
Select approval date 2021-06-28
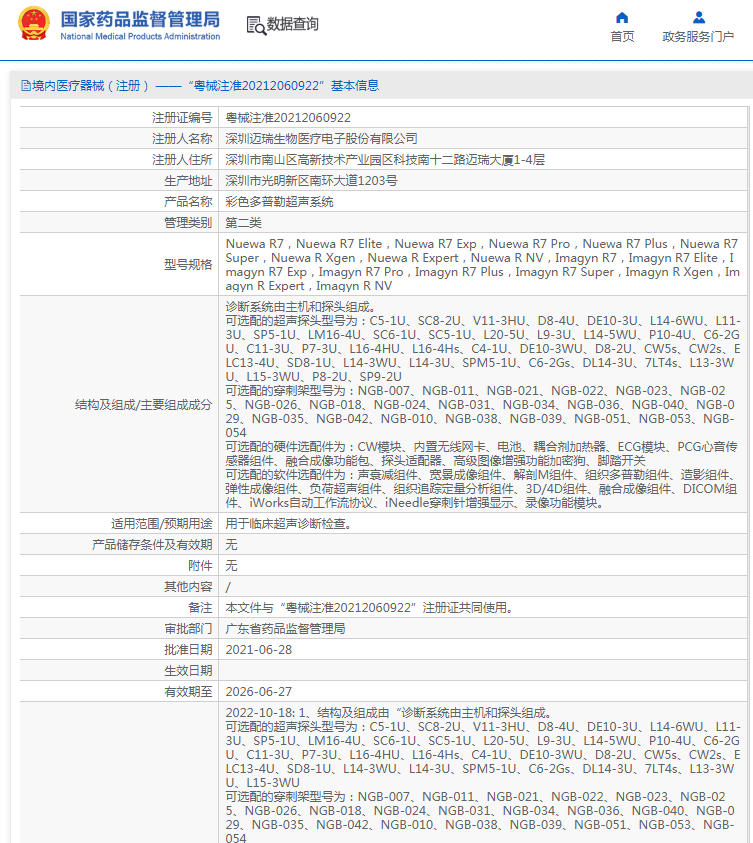[x=259, y=649]
